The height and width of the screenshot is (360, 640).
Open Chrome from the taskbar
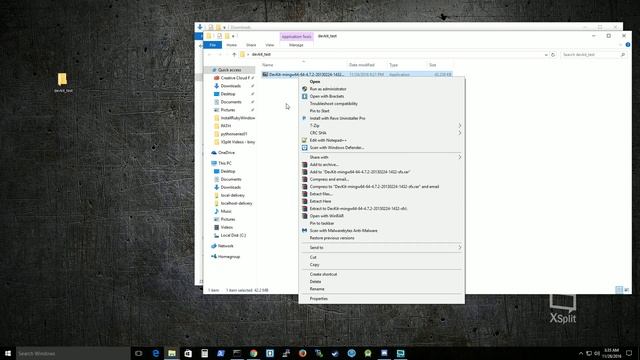[253, 353]
